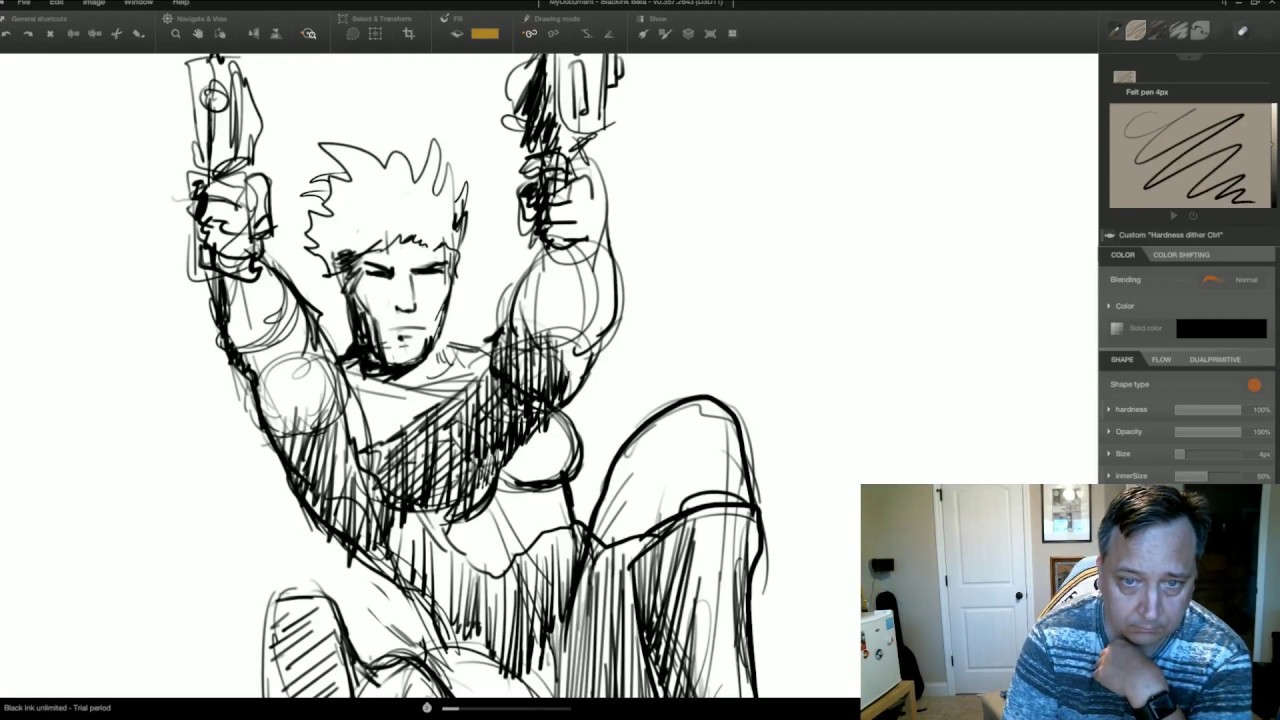Click the Fill bucket icon

coord(457,34)
